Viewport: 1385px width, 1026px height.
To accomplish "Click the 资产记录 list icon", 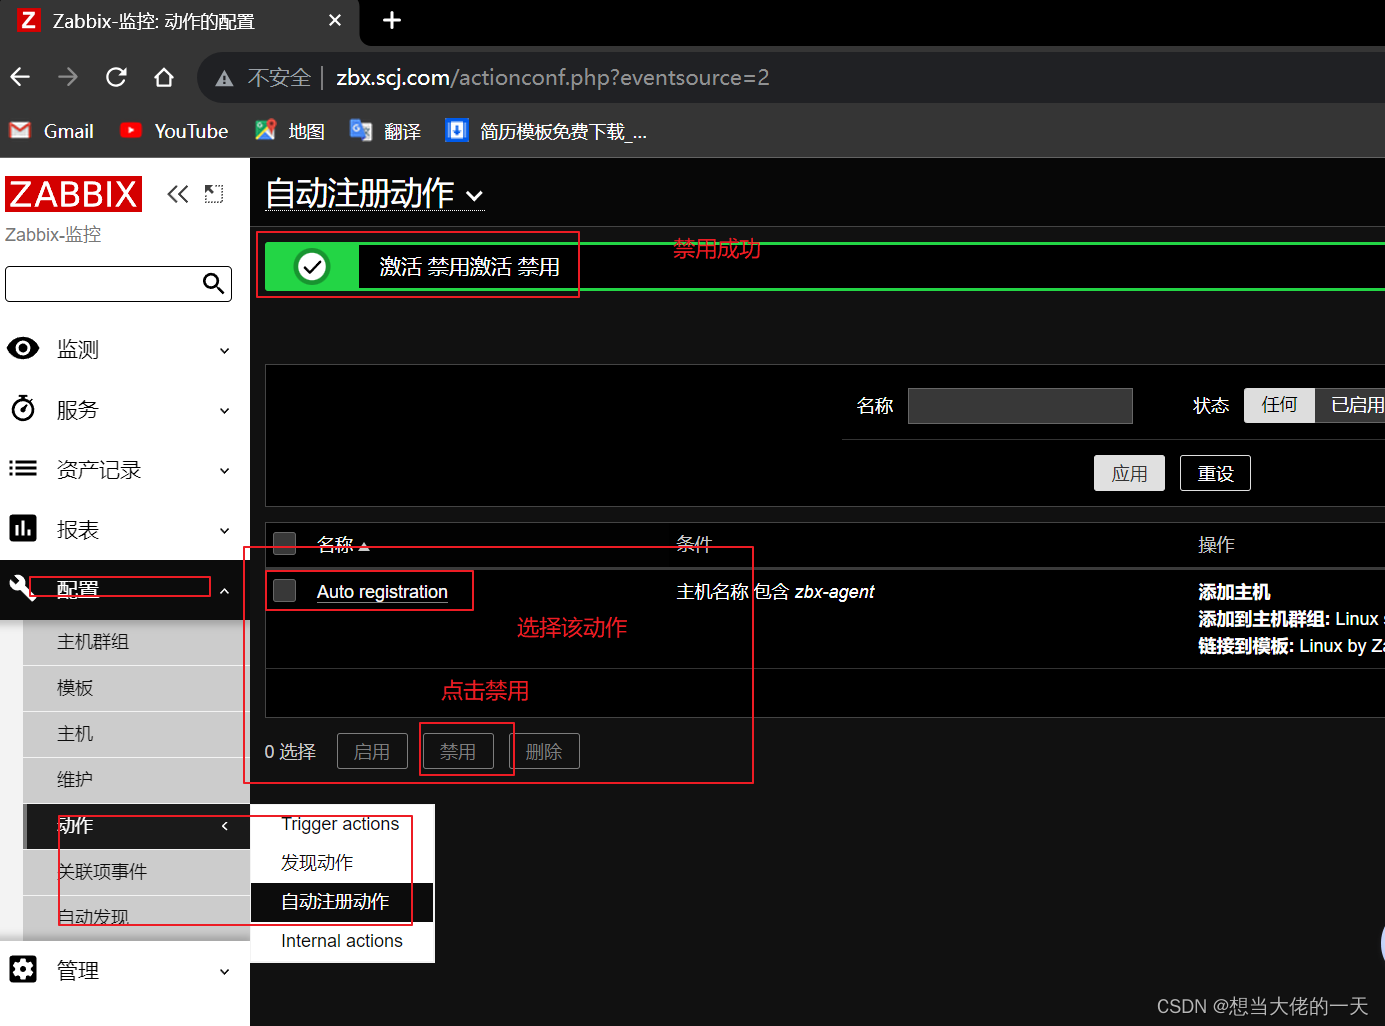I will tap(23, 468).
